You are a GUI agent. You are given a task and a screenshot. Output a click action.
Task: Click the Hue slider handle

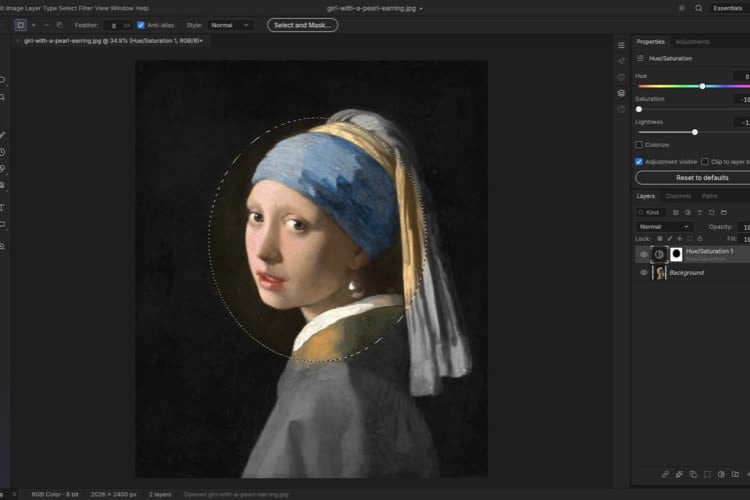point(702,86)
